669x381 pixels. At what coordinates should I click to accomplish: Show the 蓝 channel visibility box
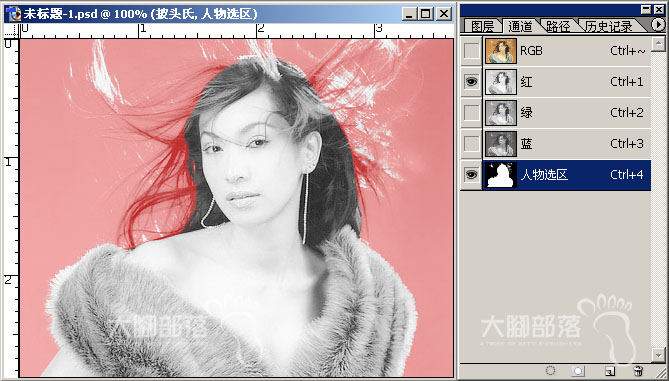[x=471, y=144]
